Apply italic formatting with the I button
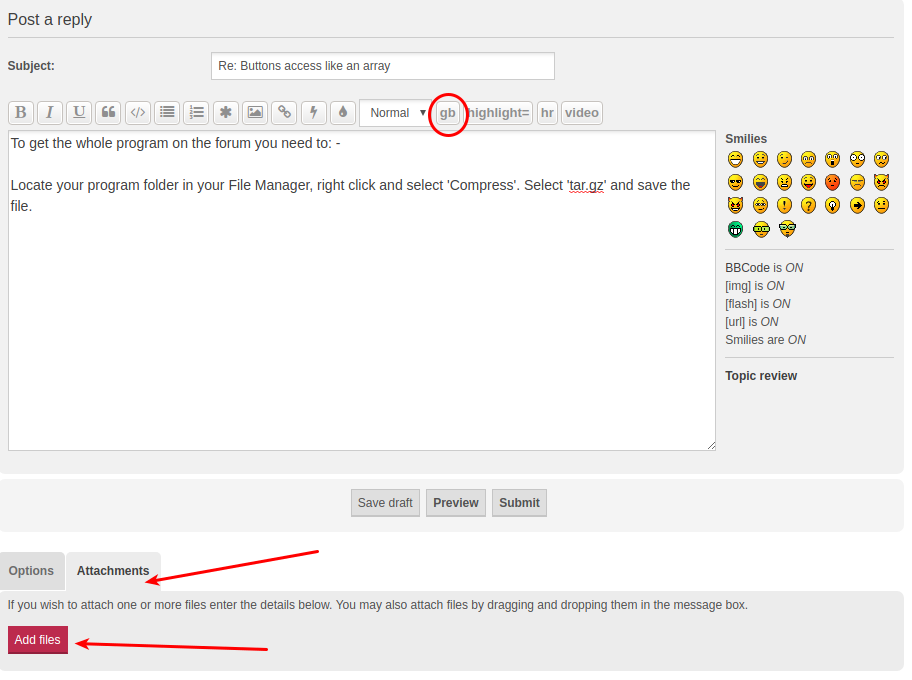 pos(50,112)
